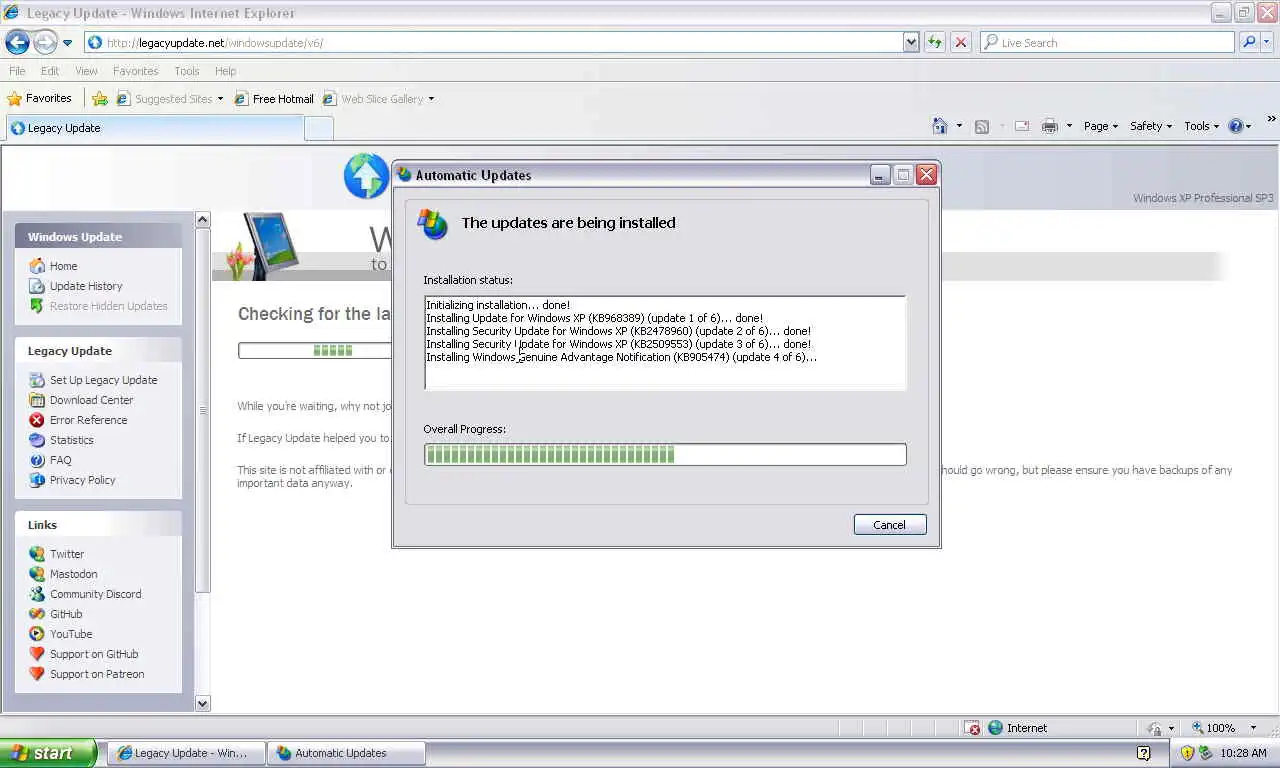Click Restore Hidden Updates link

[x=109, y=306]
